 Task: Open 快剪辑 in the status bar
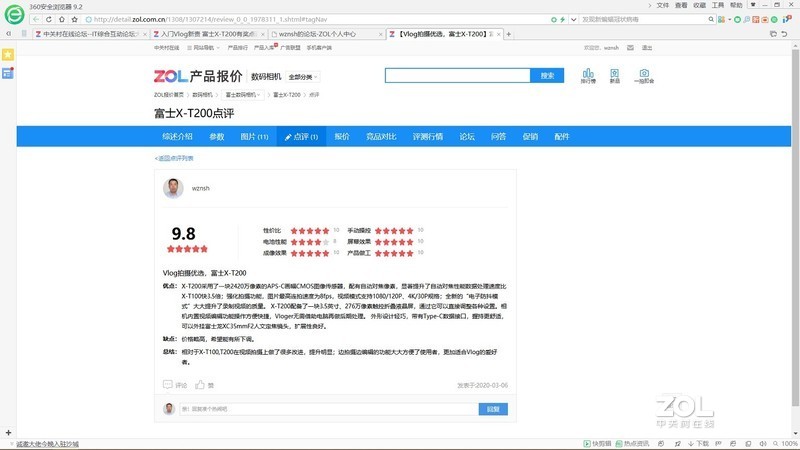coord(597,444)
